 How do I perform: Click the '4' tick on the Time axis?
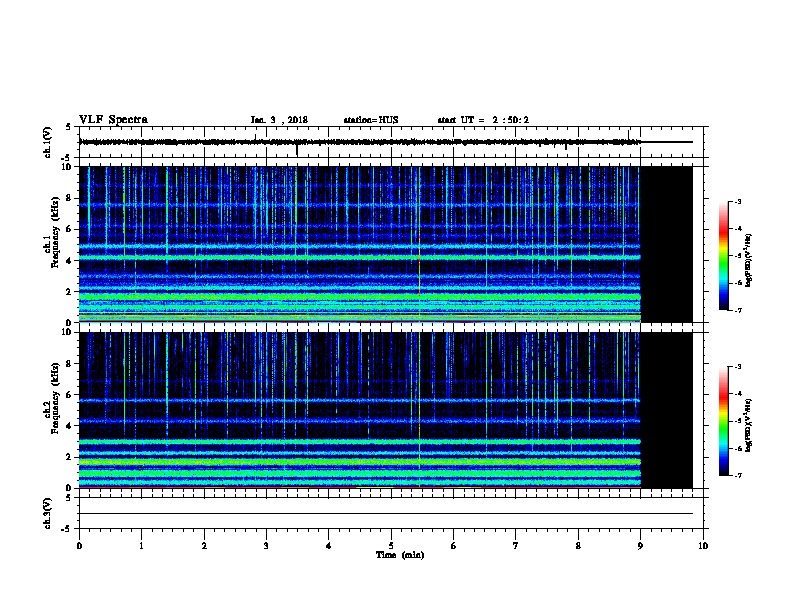tap(329, 546)
